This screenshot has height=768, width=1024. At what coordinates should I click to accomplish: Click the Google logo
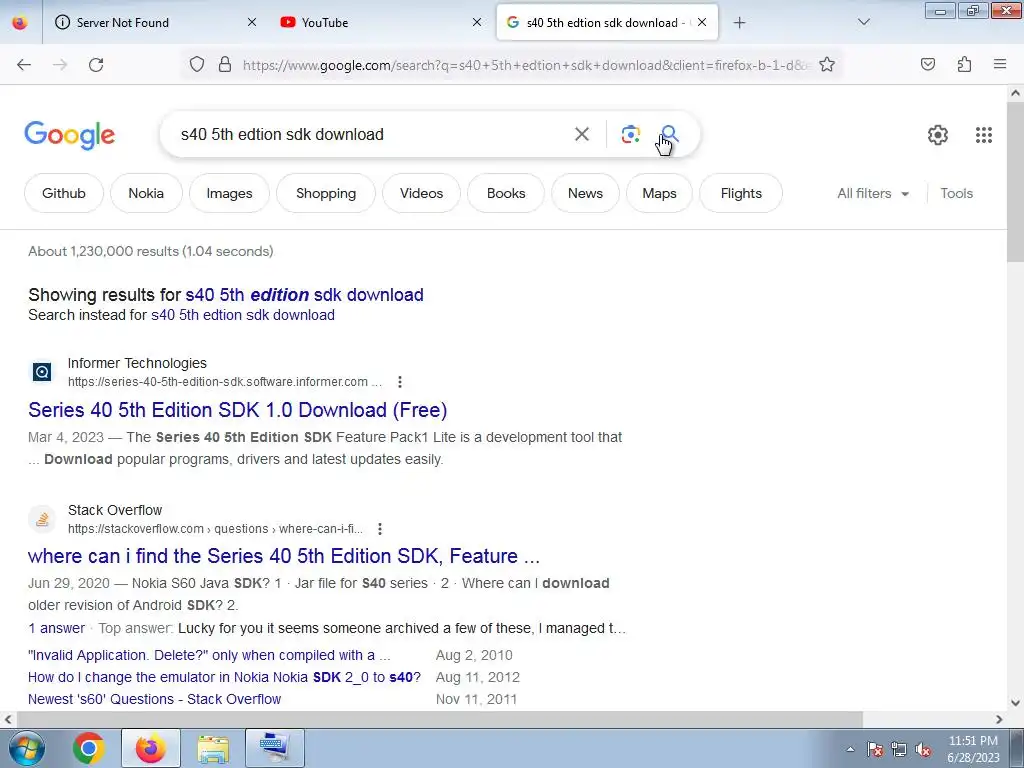[x=70, y=135]
